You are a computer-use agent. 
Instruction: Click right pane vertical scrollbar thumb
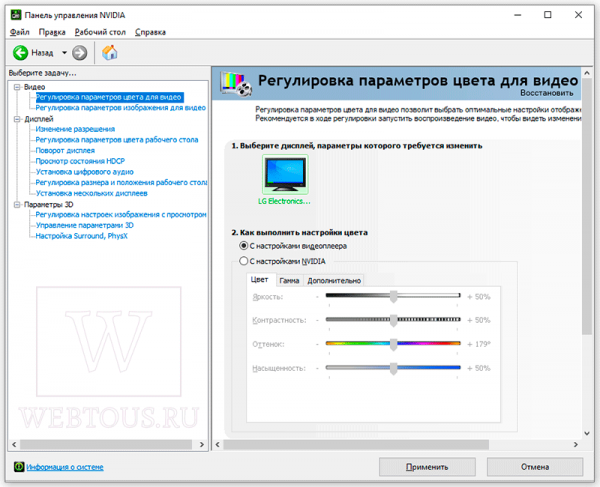pyautogui.click(x=587, y=207)
